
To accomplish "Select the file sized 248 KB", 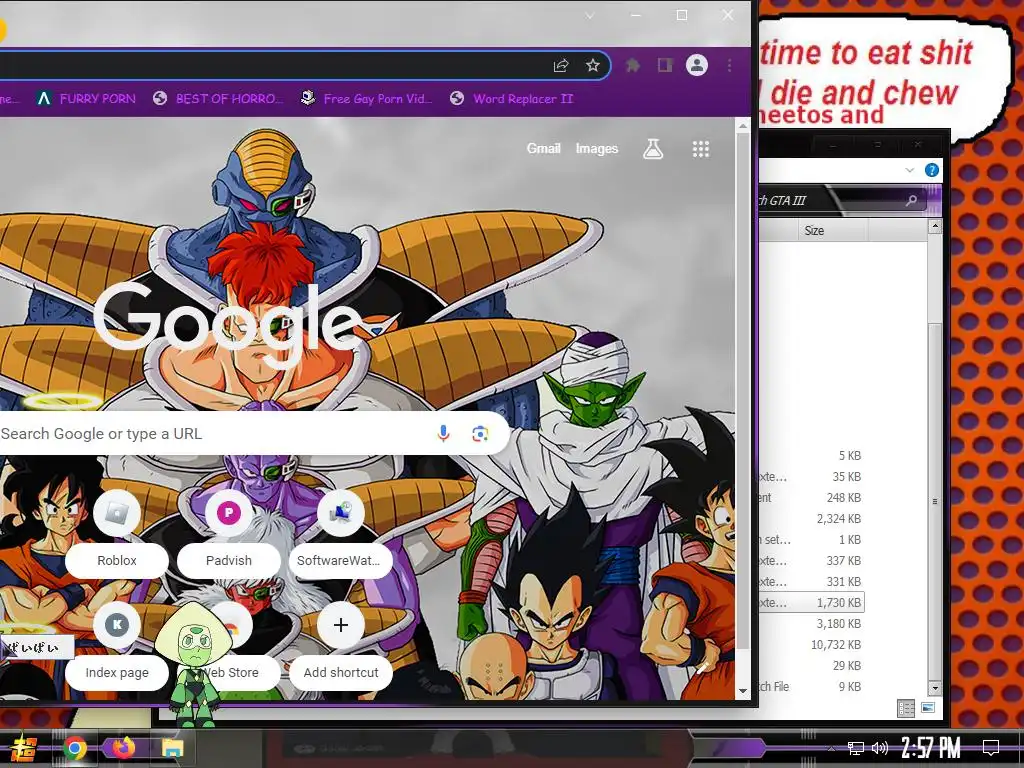I will [811, 498].
